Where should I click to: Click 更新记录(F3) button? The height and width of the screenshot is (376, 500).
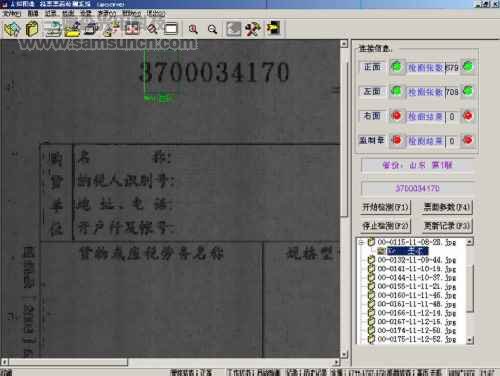coord(447,226)
